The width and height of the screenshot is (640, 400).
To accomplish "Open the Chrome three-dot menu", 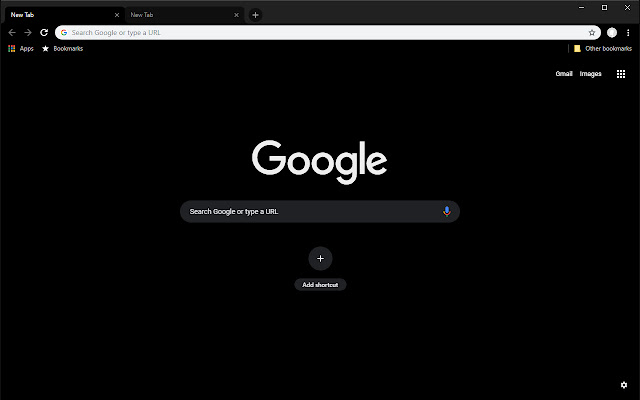I will 628,33.
